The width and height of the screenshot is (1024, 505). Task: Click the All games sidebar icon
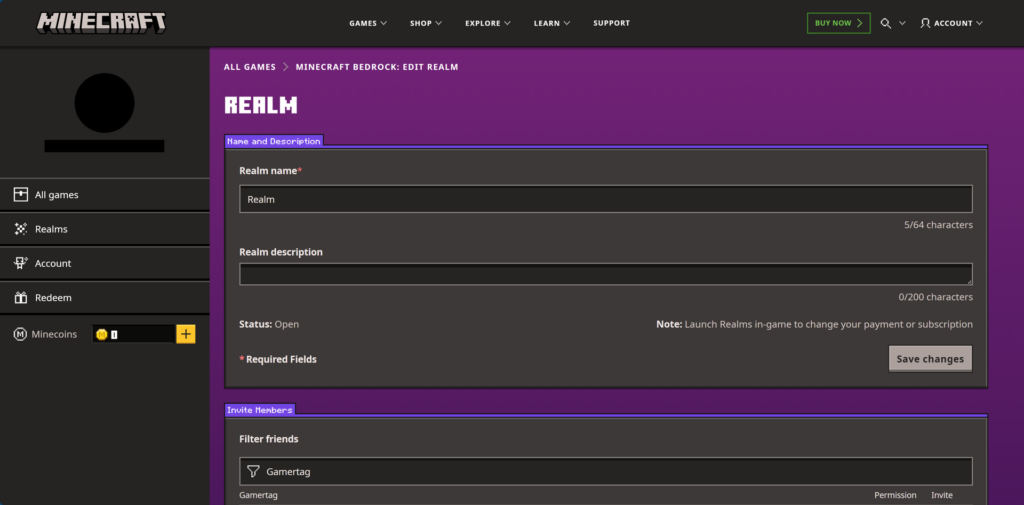click(21, 195)
